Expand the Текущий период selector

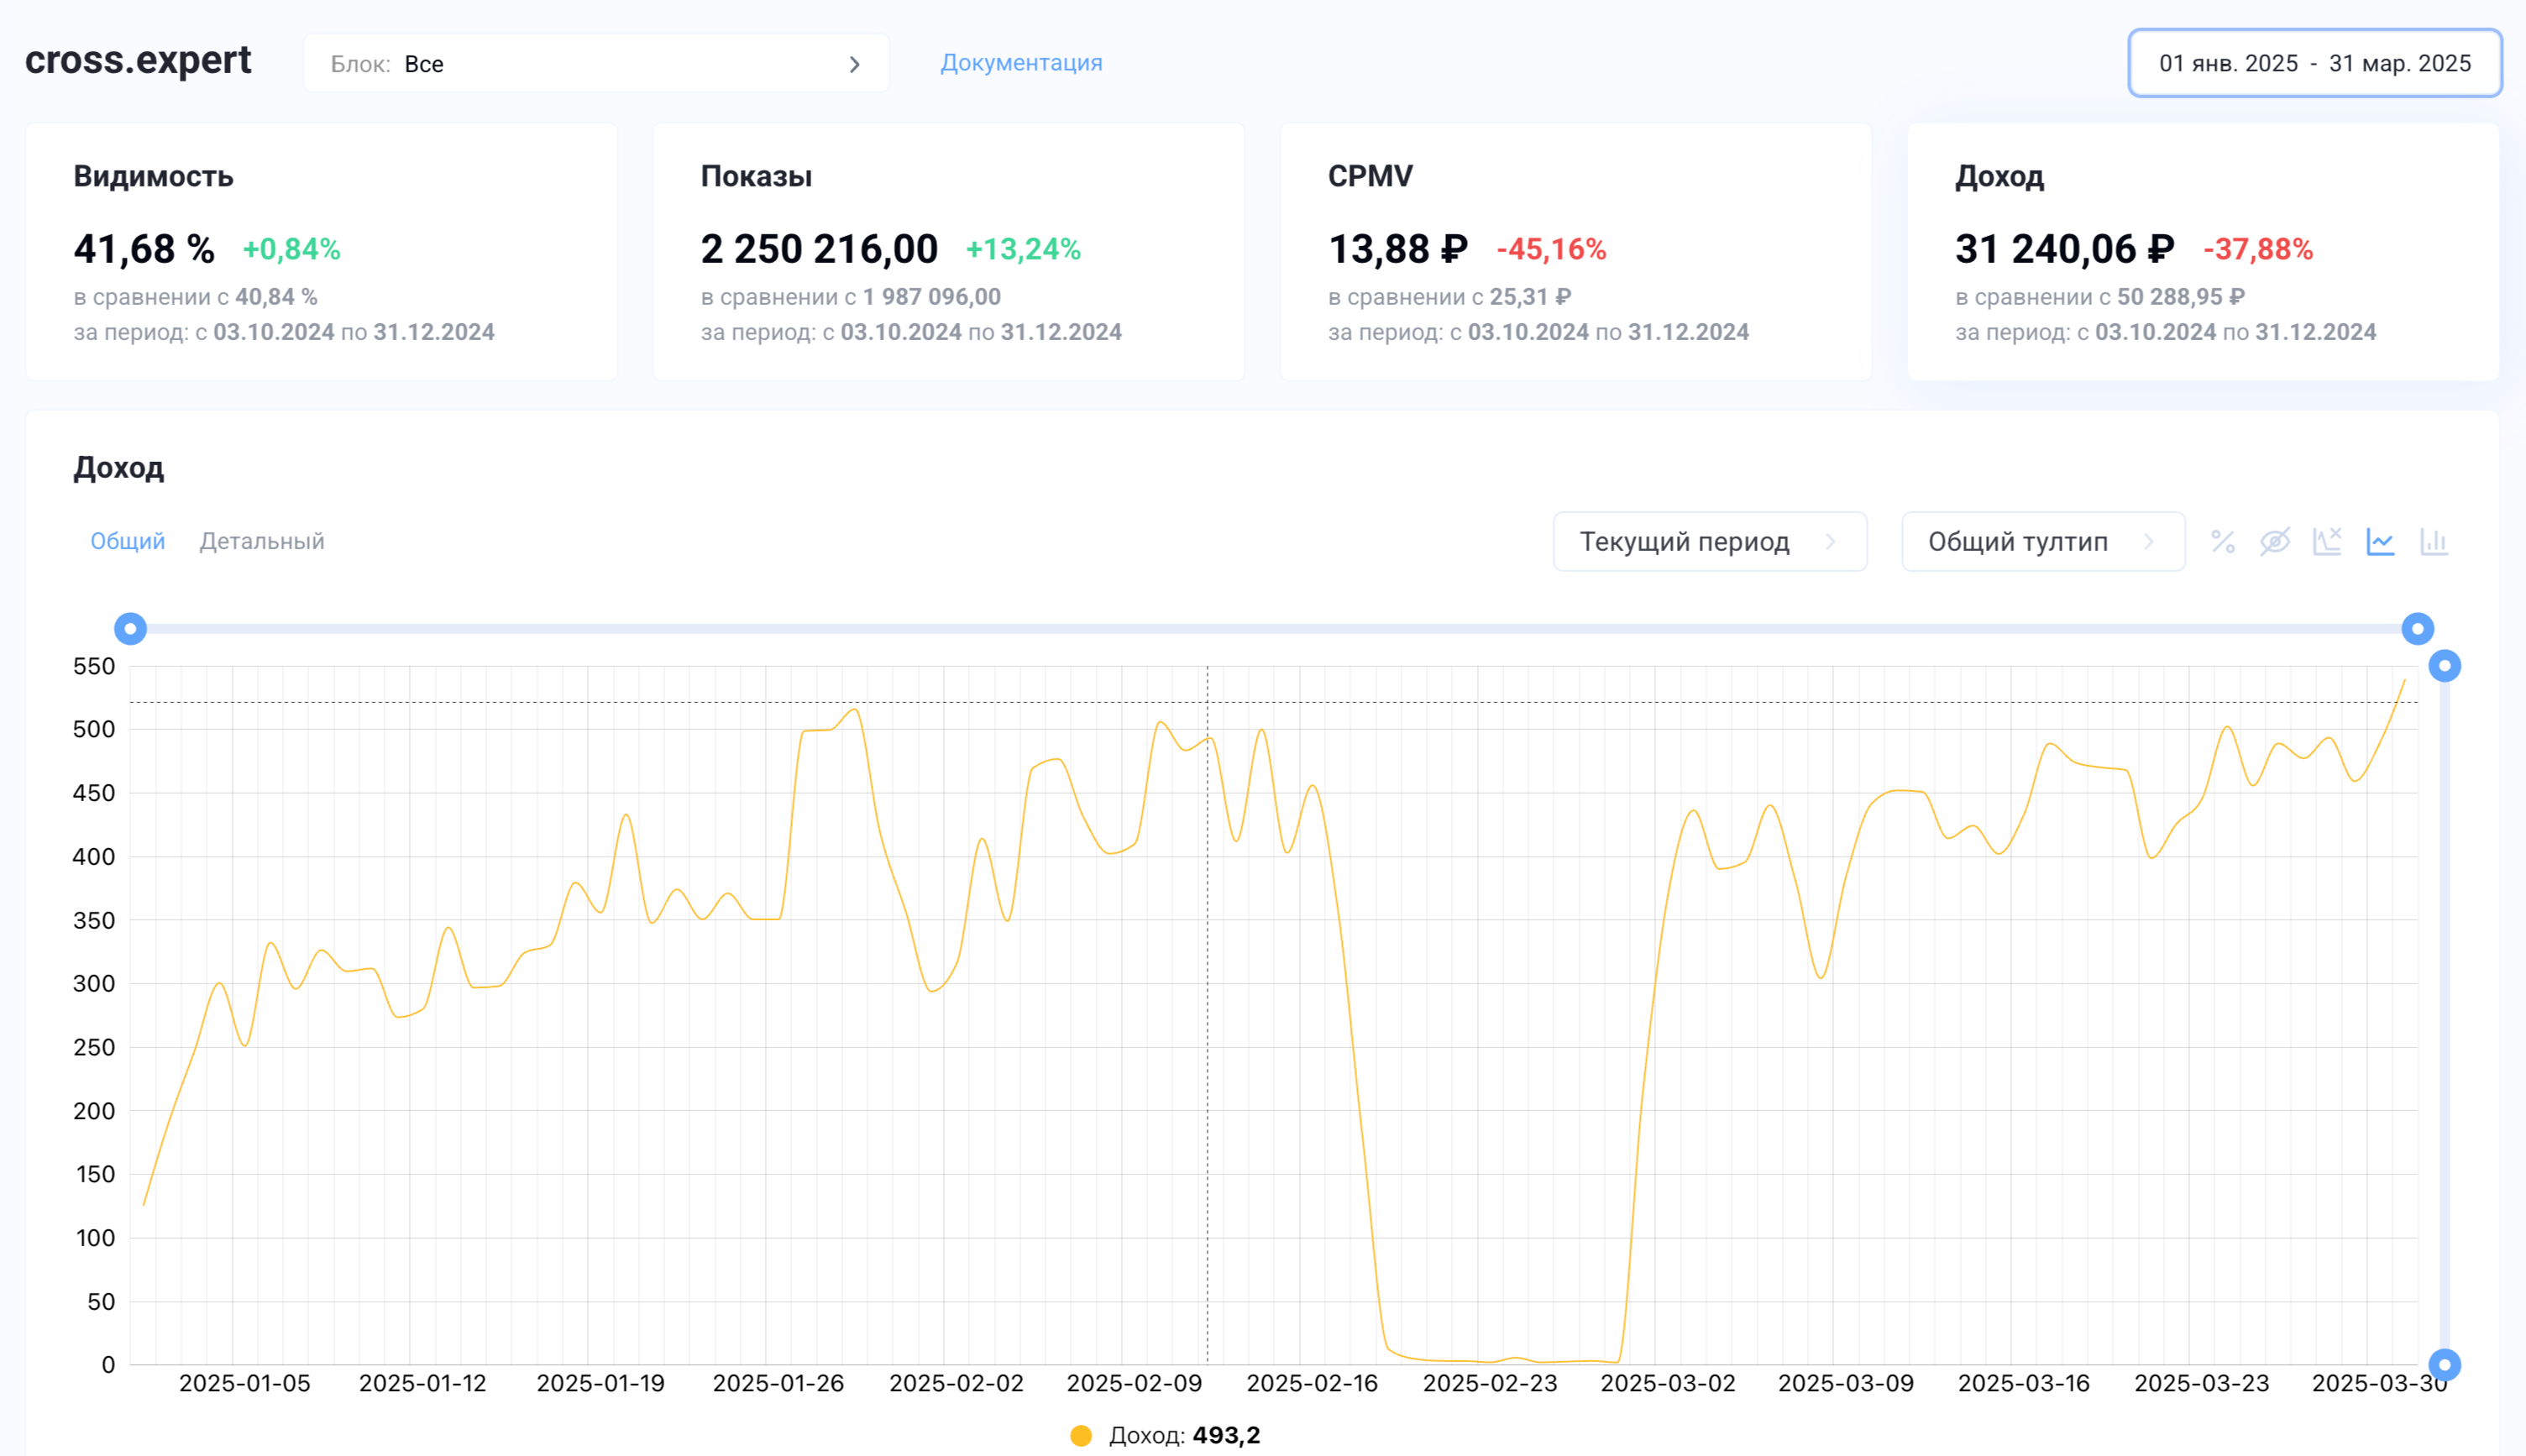(1709, 542)
